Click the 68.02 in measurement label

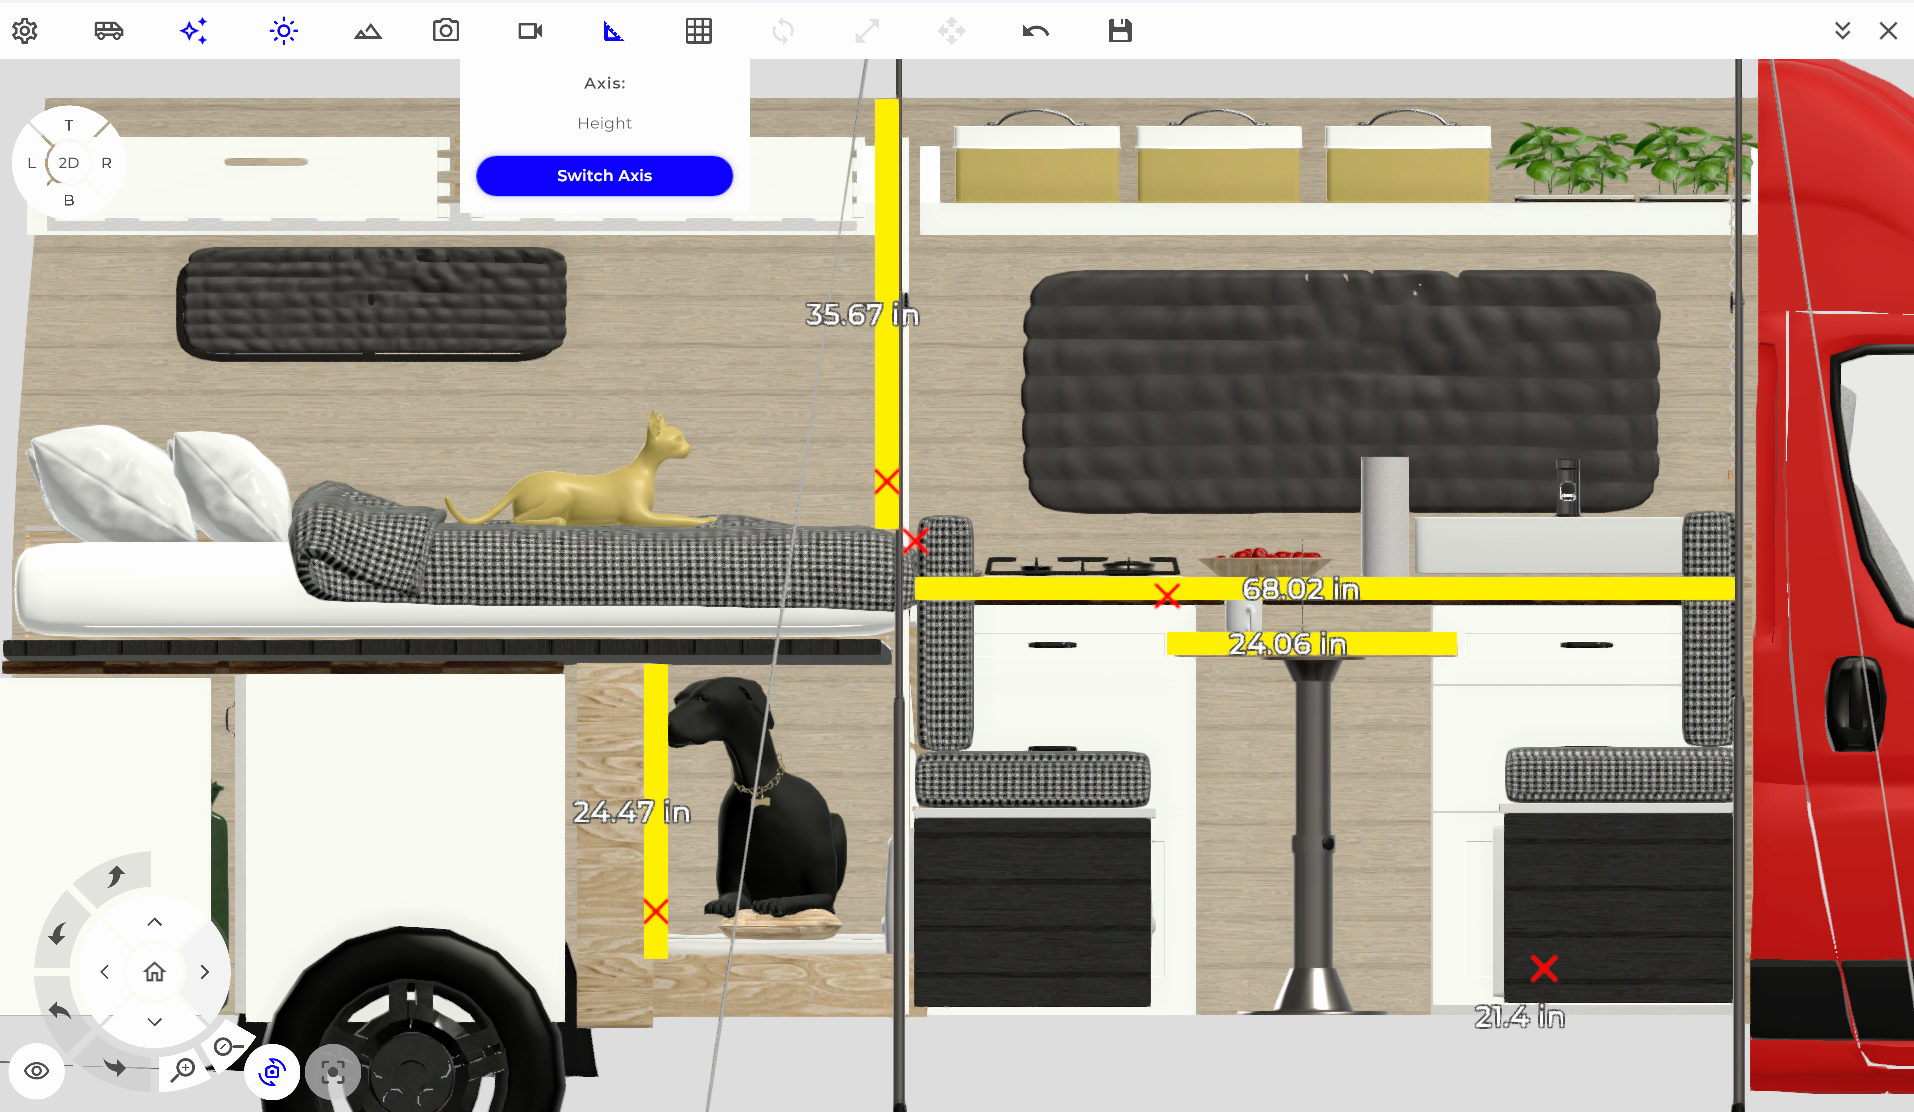pyautogui.click(x=1301, y=590)
